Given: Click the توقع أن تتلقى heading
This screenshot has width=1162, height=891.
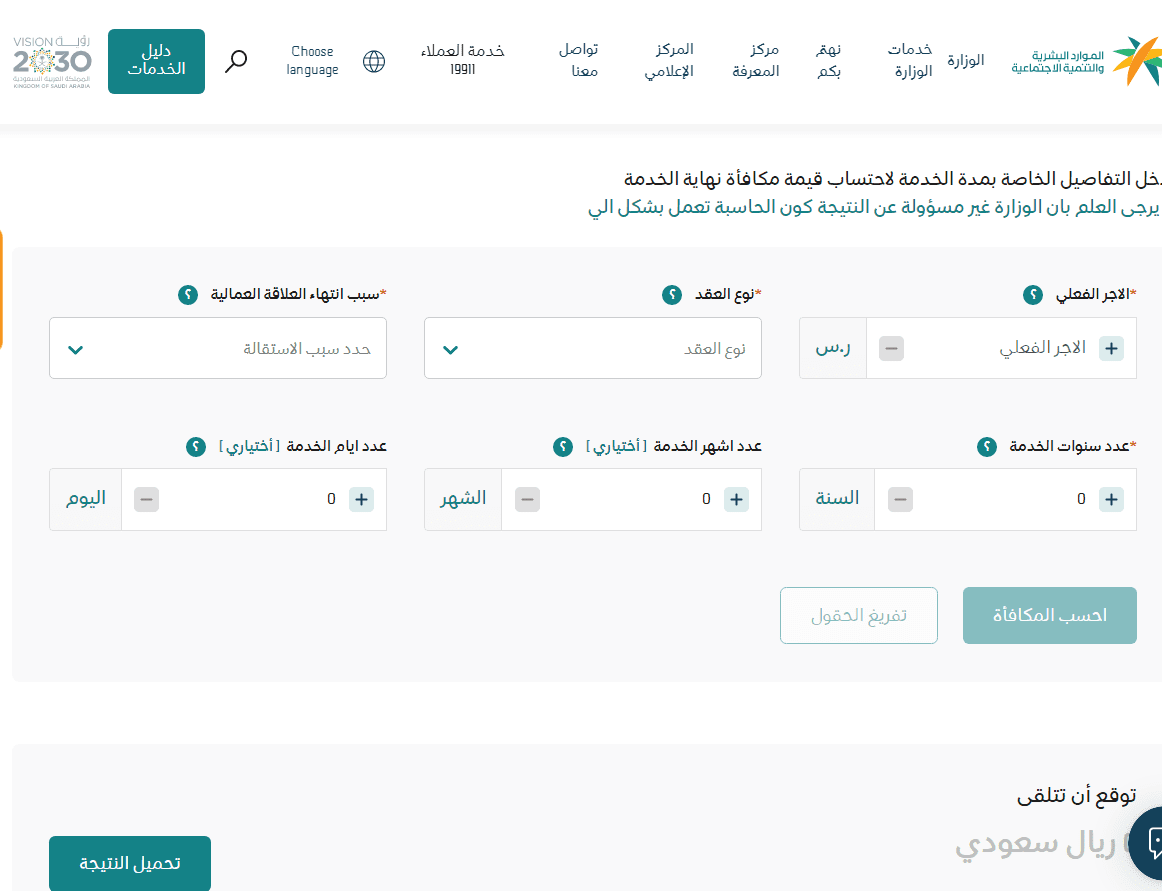Looking at the screenshot, I should (x=1076, y=797).
